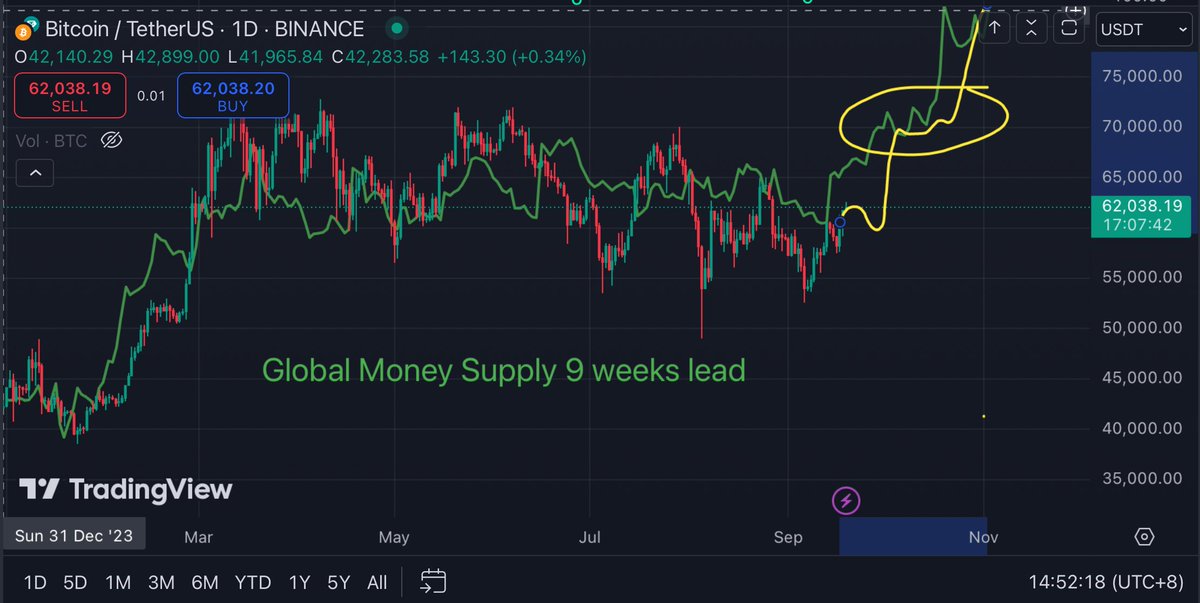Click the 50,000.00 price axis label

click(x=1144, y=327)
